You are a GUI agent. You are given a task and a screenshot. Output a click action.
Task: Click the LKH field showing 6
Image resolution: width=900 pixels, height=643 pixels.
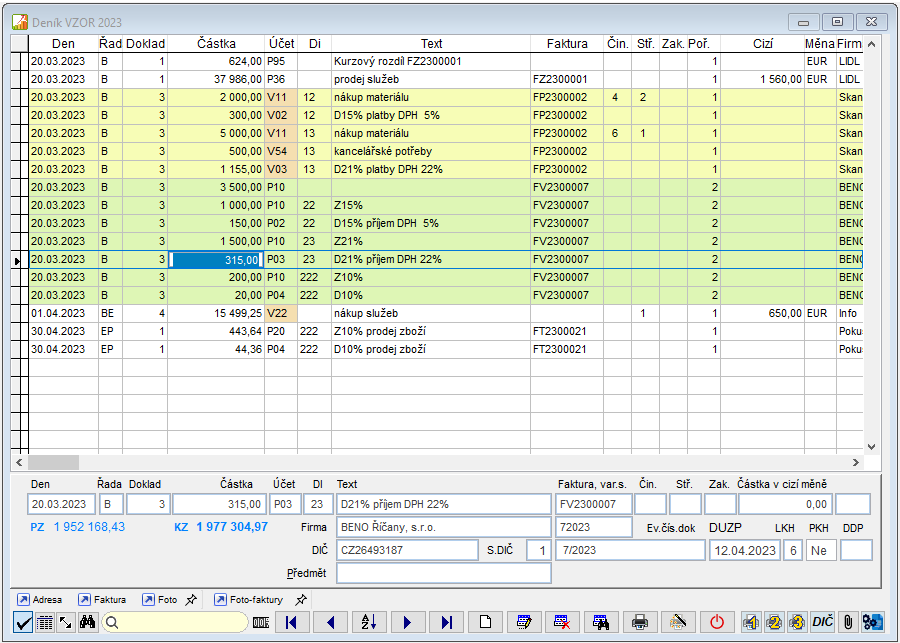(793, 551)
